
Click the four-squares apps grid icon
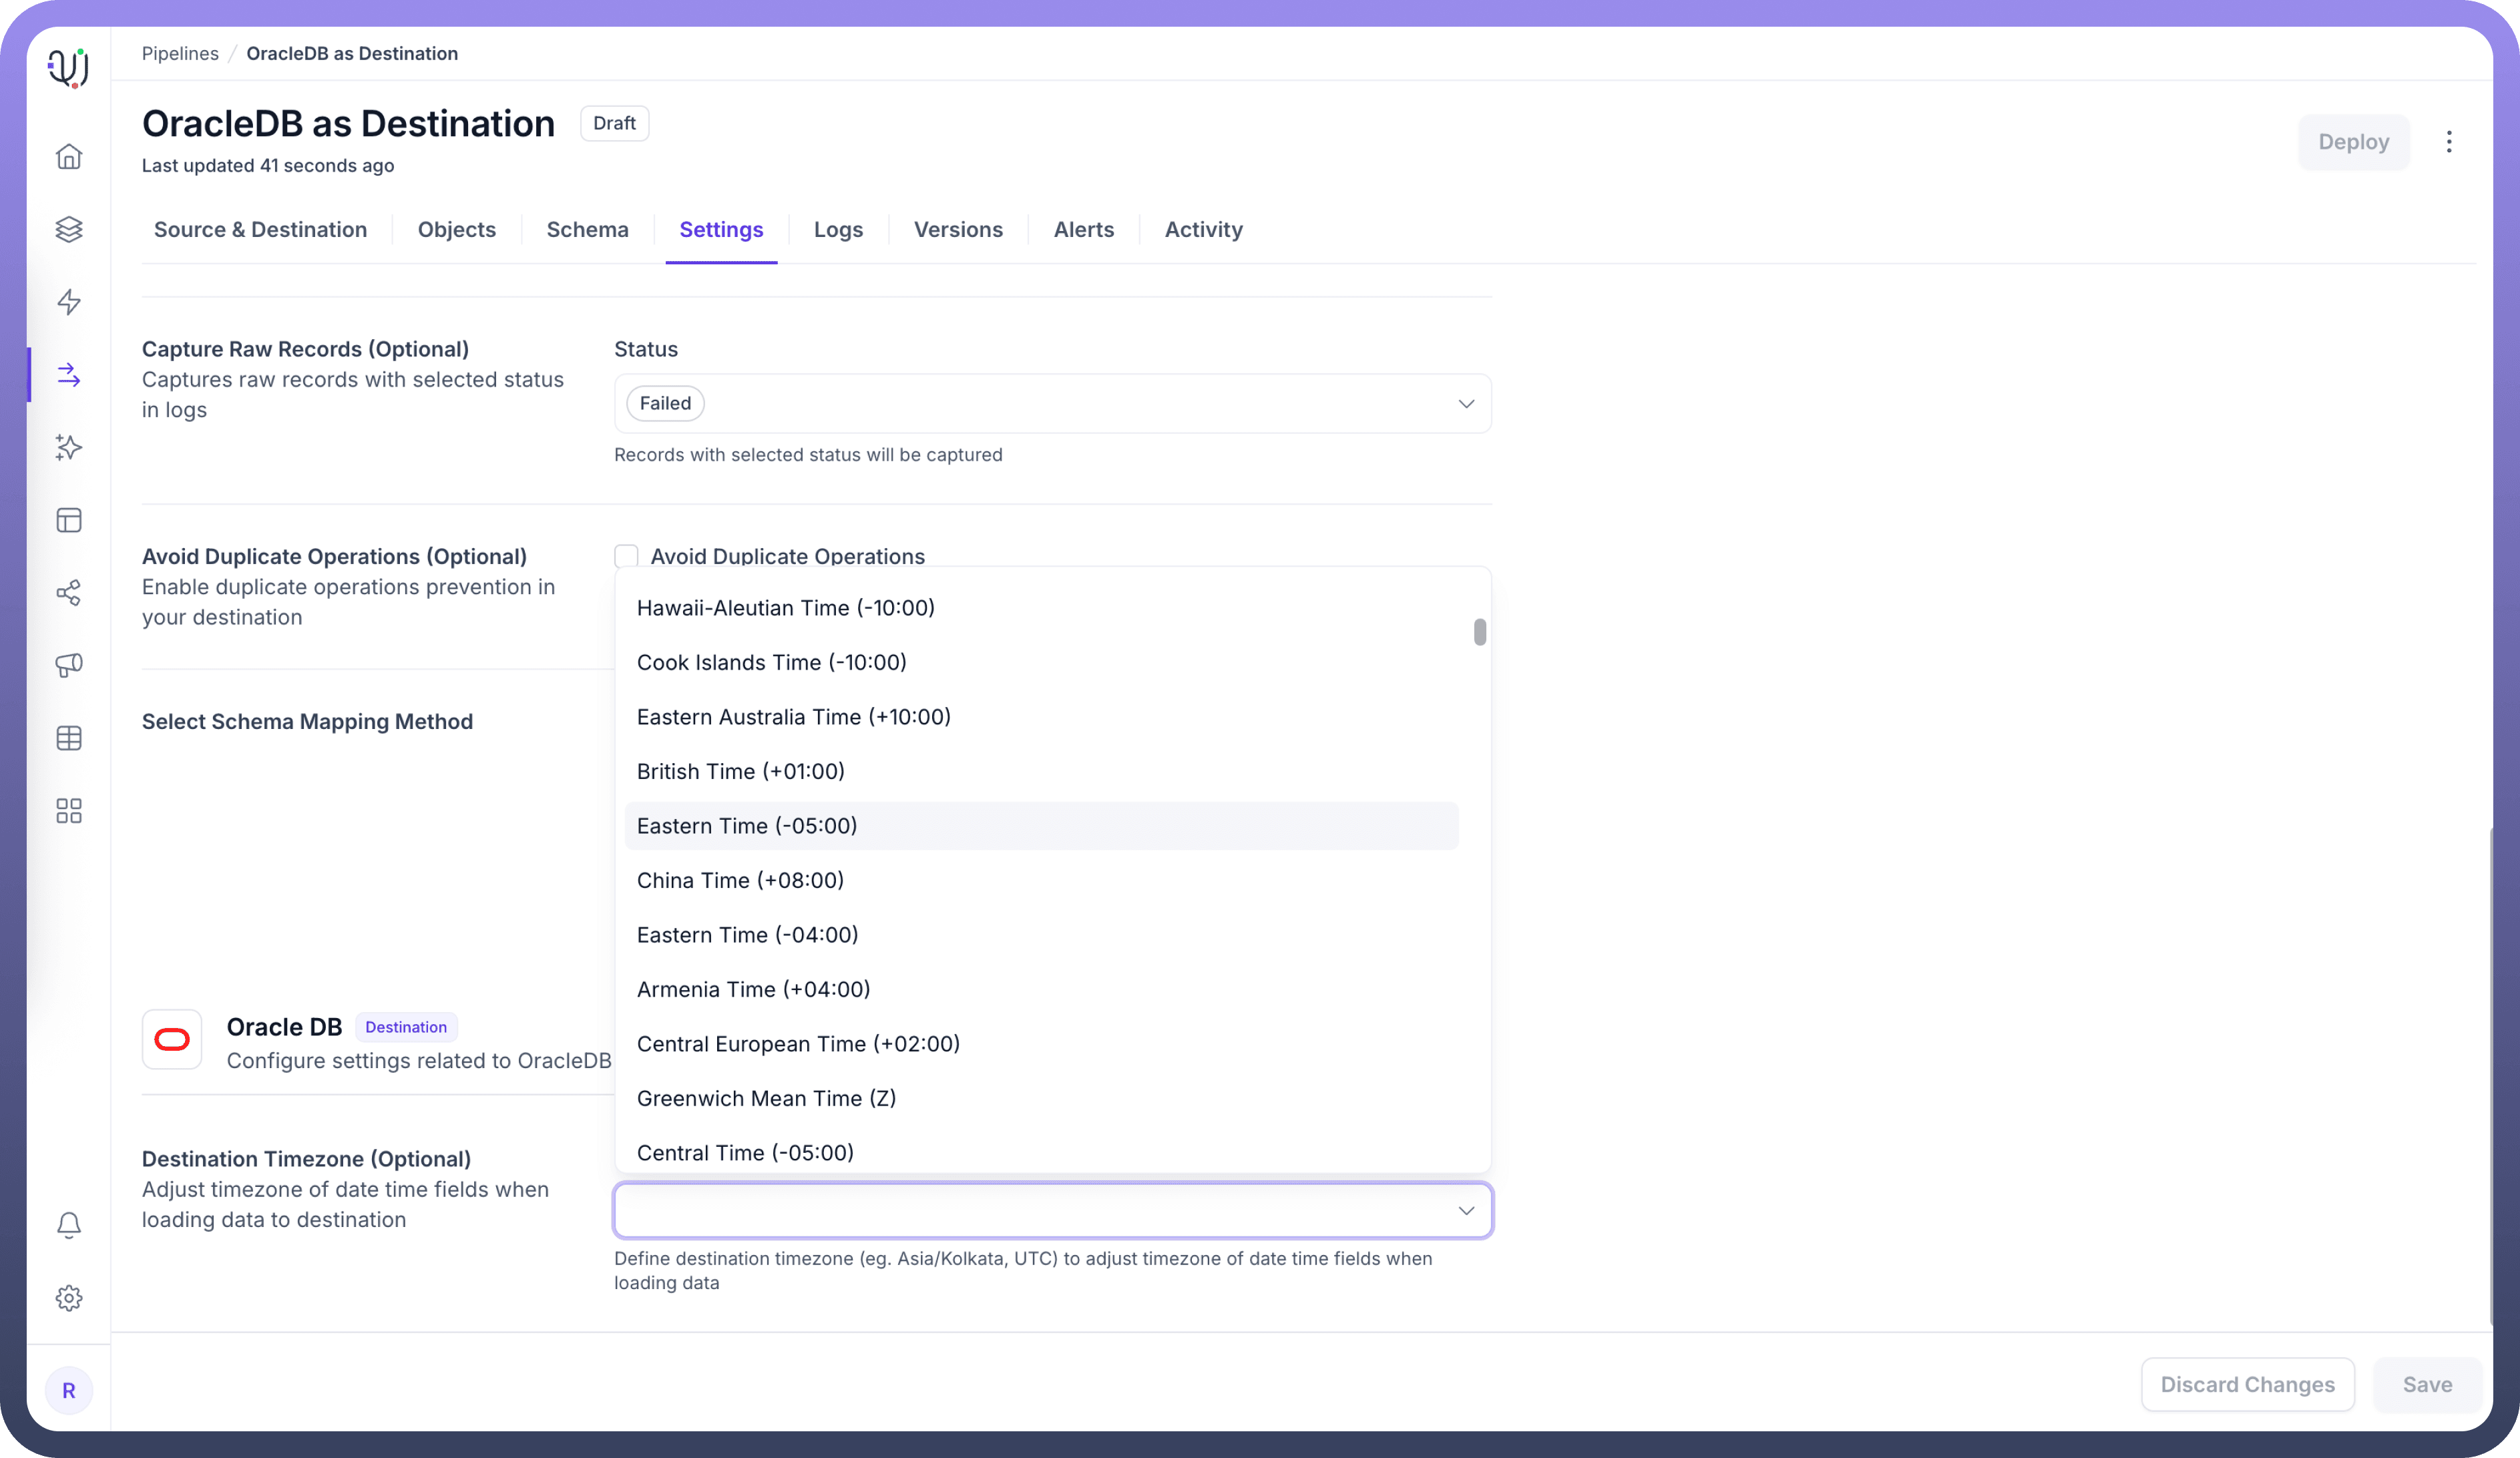click(x=69, y=811)
